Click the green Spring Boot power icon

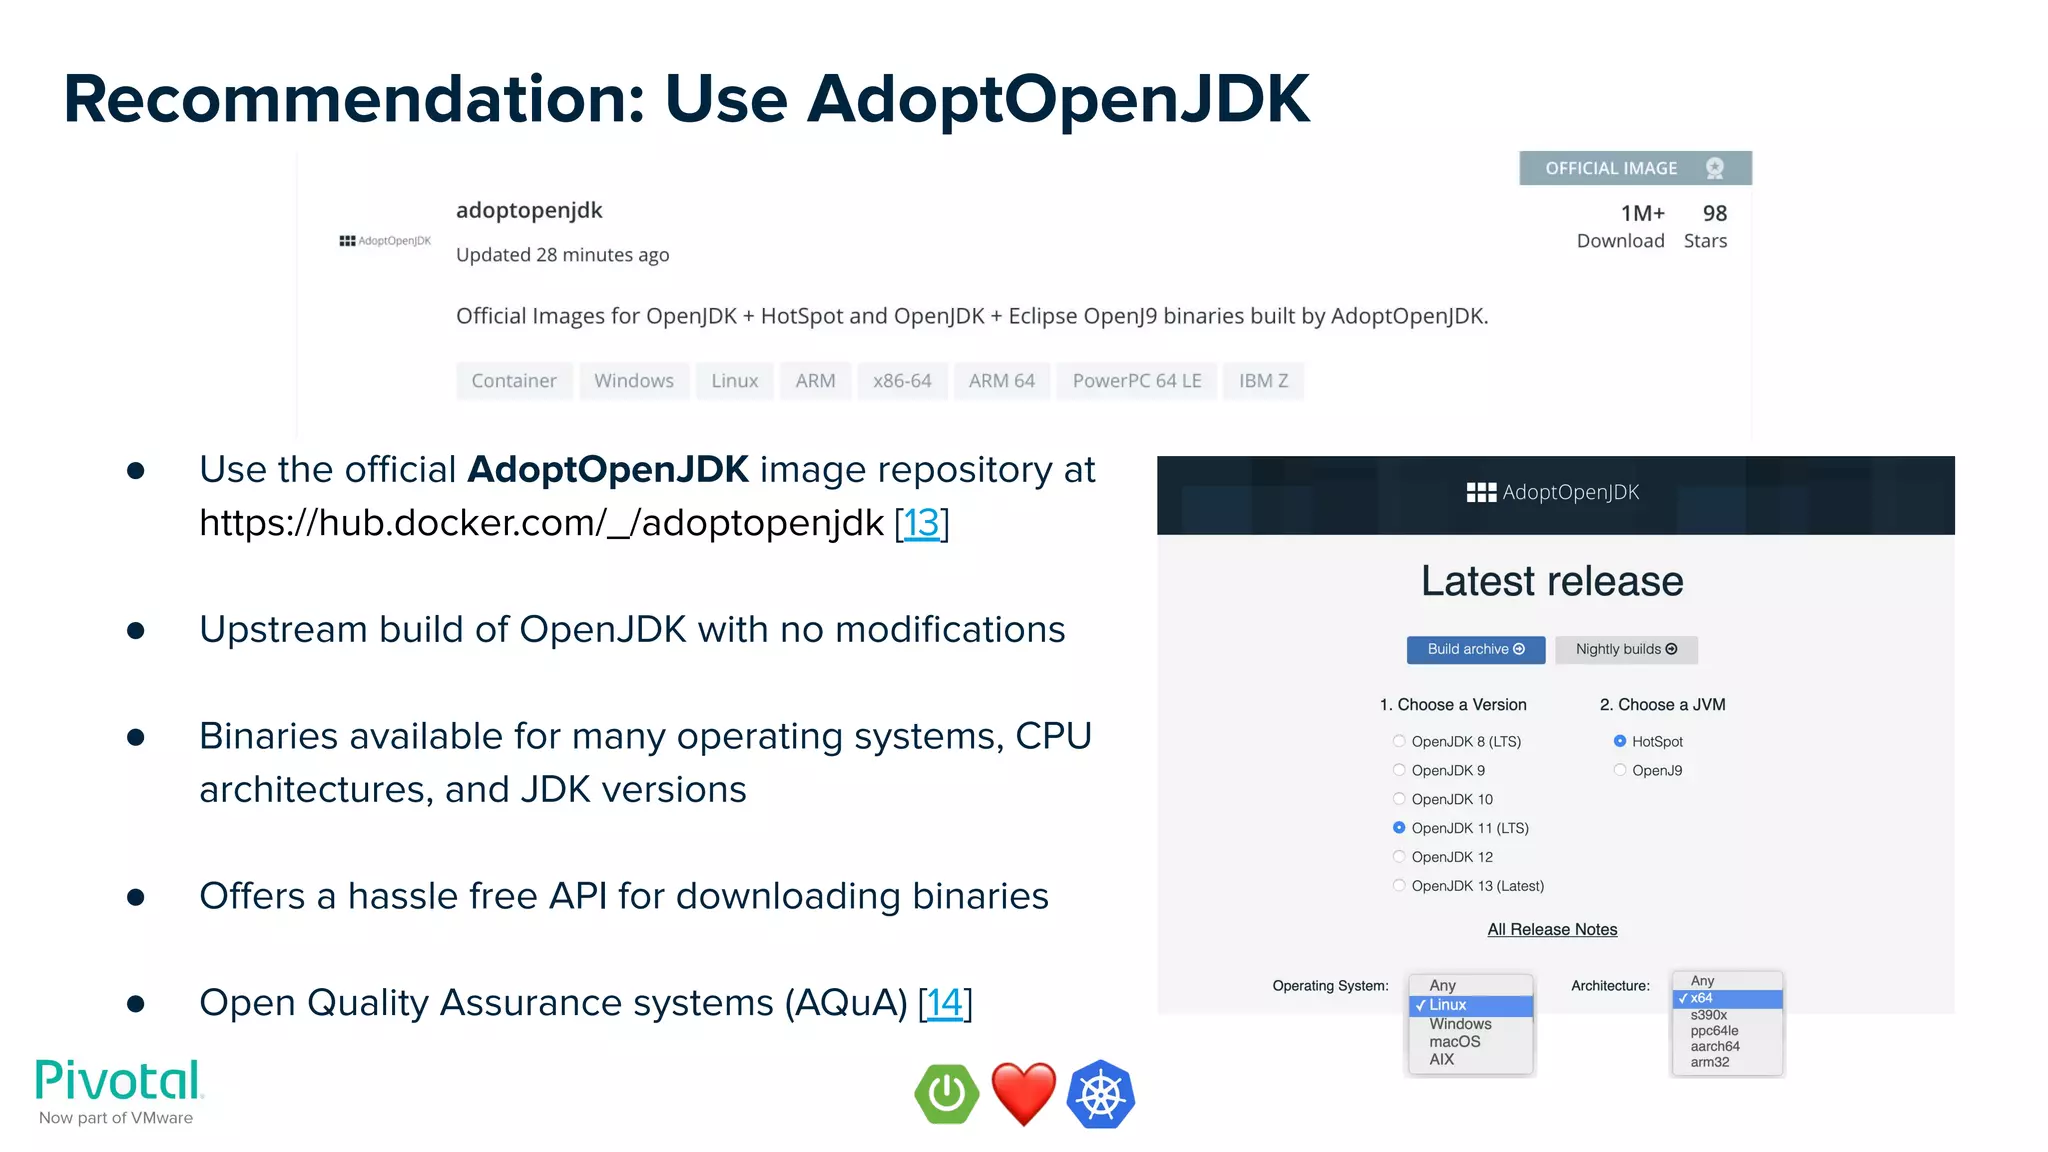(x=946, y=1094)
